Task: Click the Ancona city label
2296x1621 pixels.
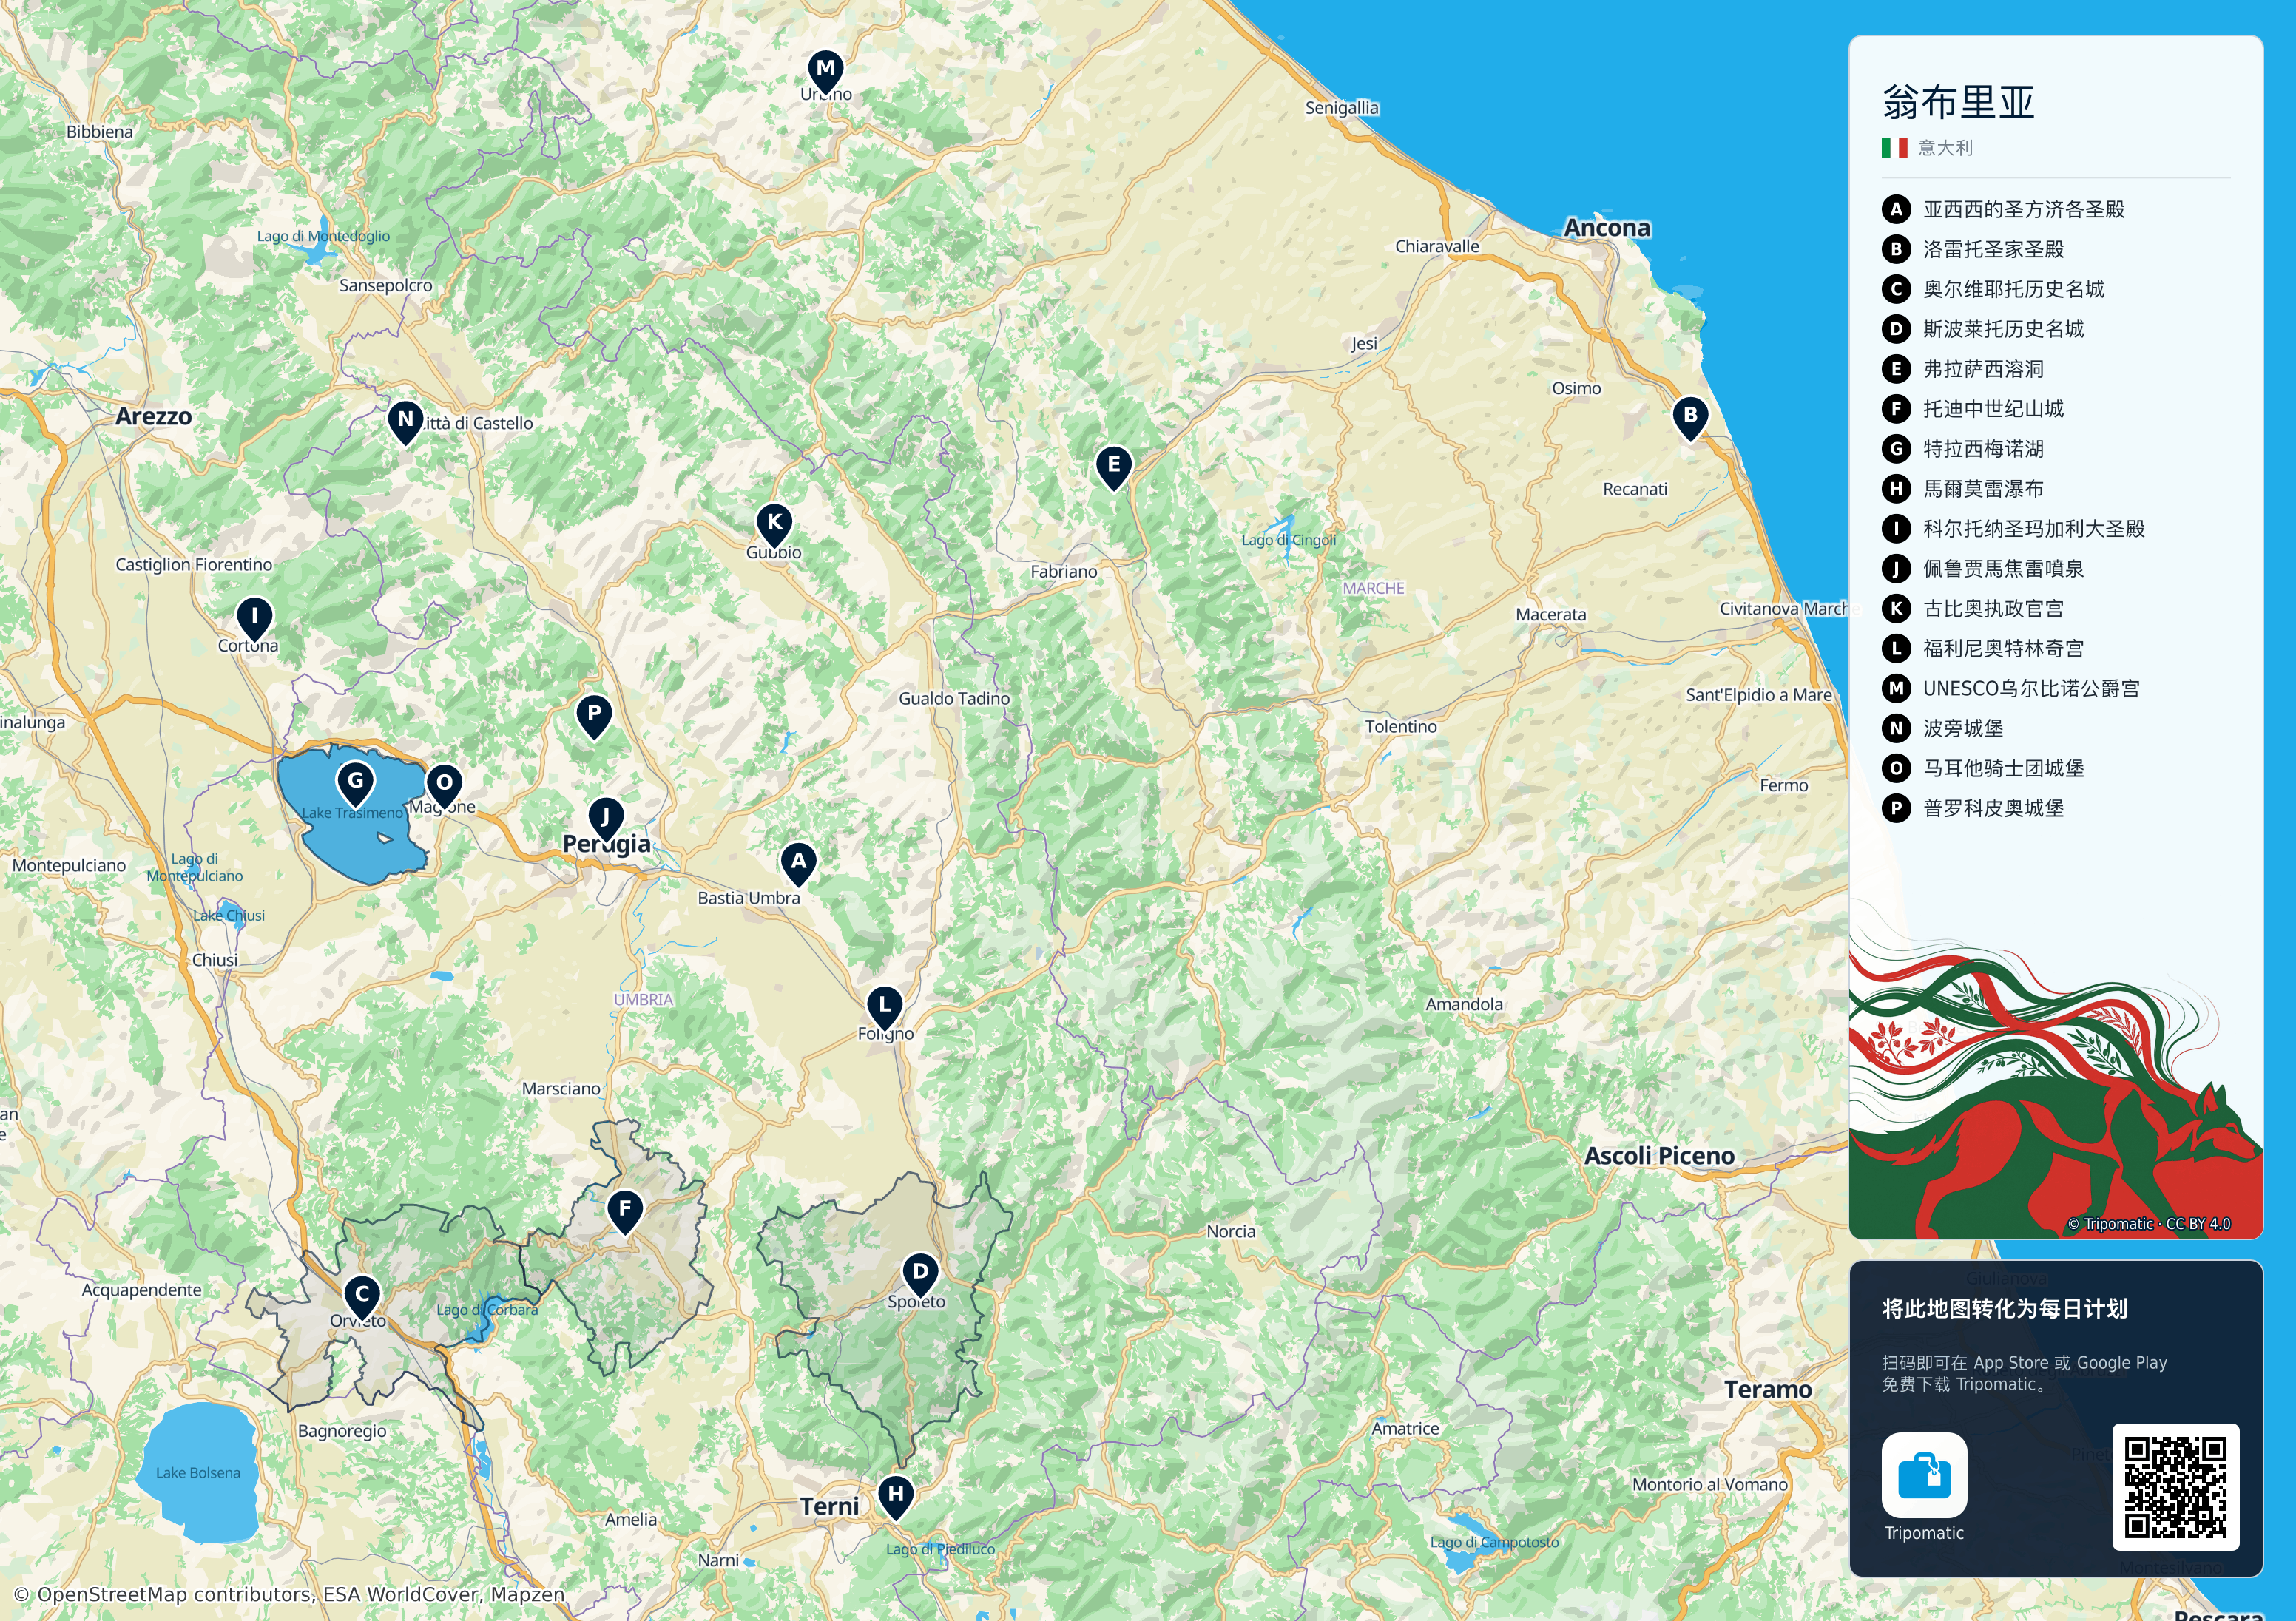Action: coord(1607,228)
